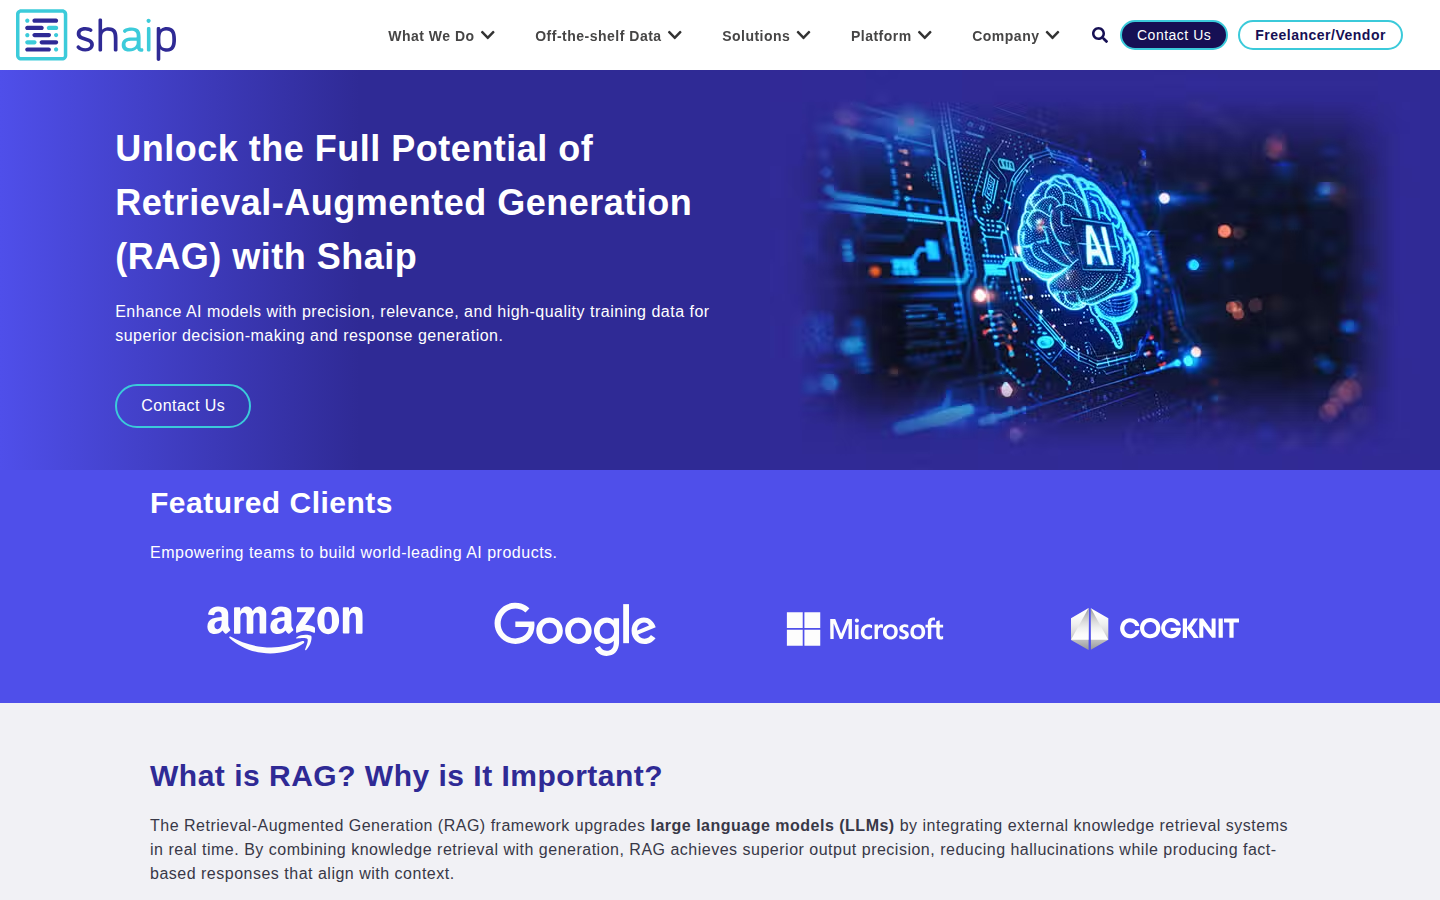Click the Freelancer/Vendor button
The image size is (1440, 900).
pyautogui.click(x=1320, y=35)
